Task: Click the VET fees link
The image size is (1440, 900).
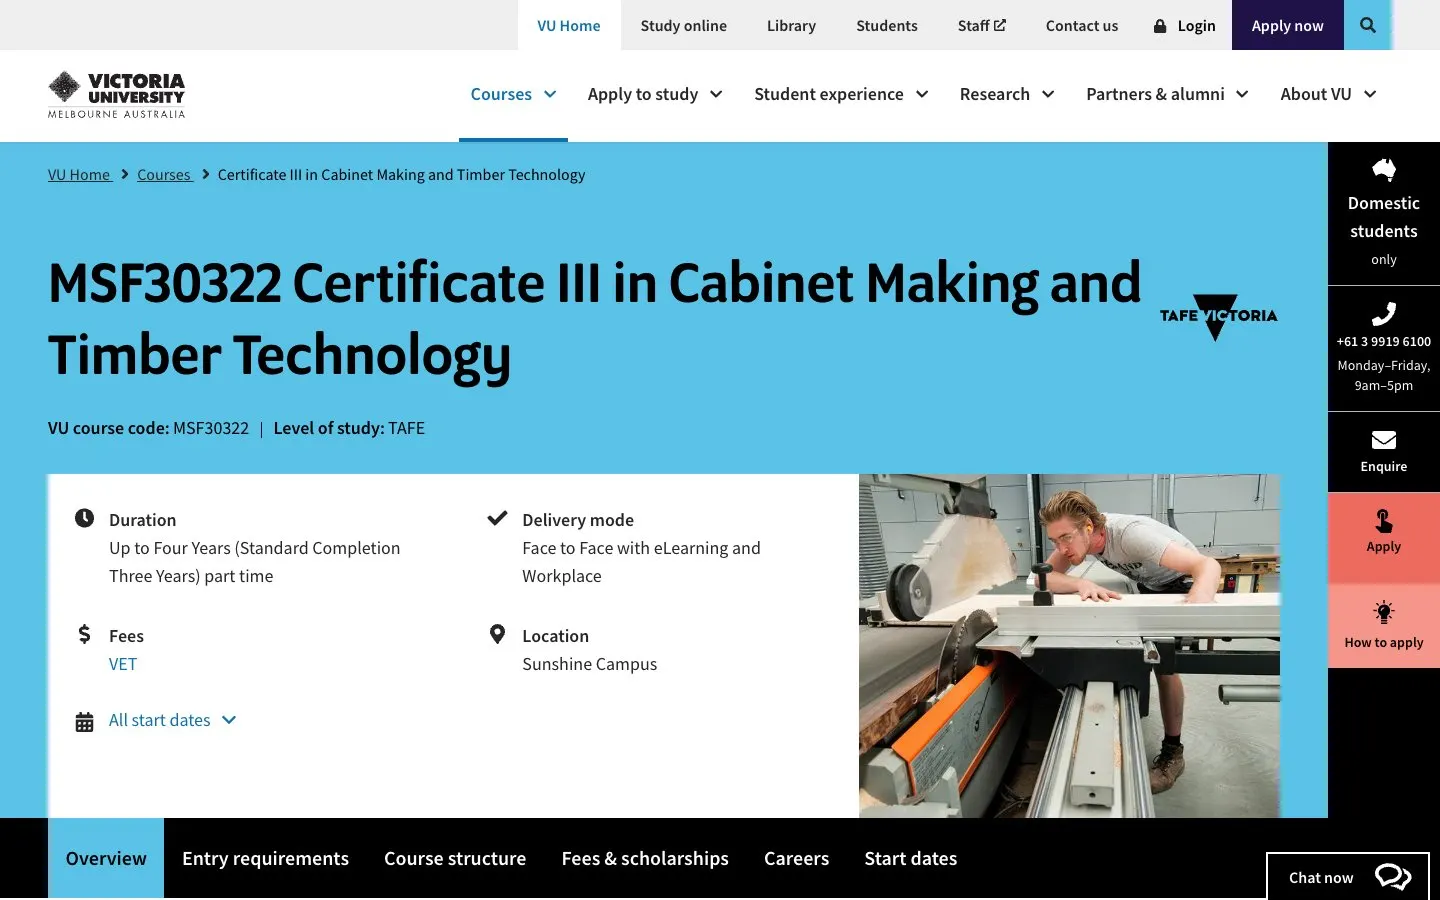Action: pos(123,664)
